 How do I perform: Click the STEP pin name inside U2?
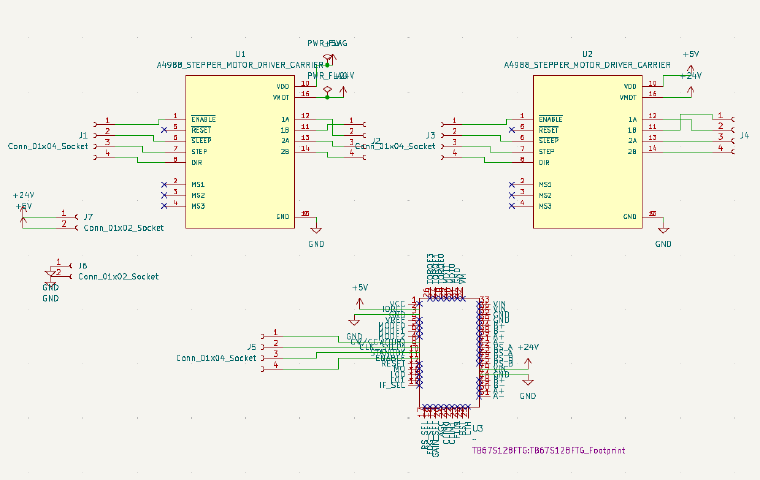546,152
